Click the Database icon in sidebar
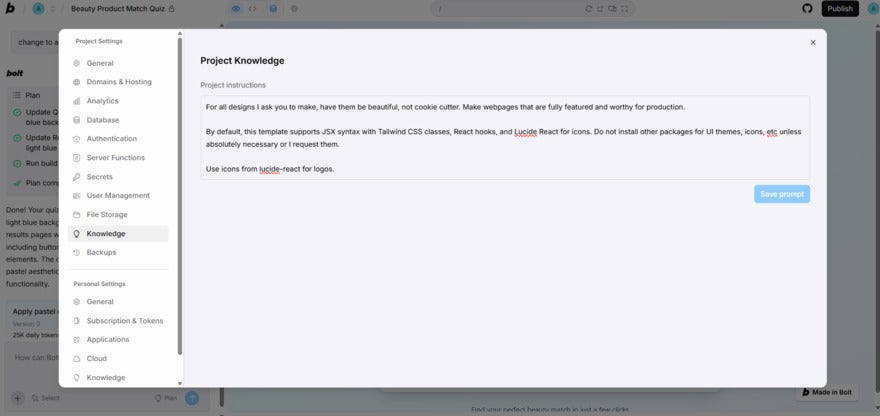Screen dimensions: 880x416 (77, 120)
